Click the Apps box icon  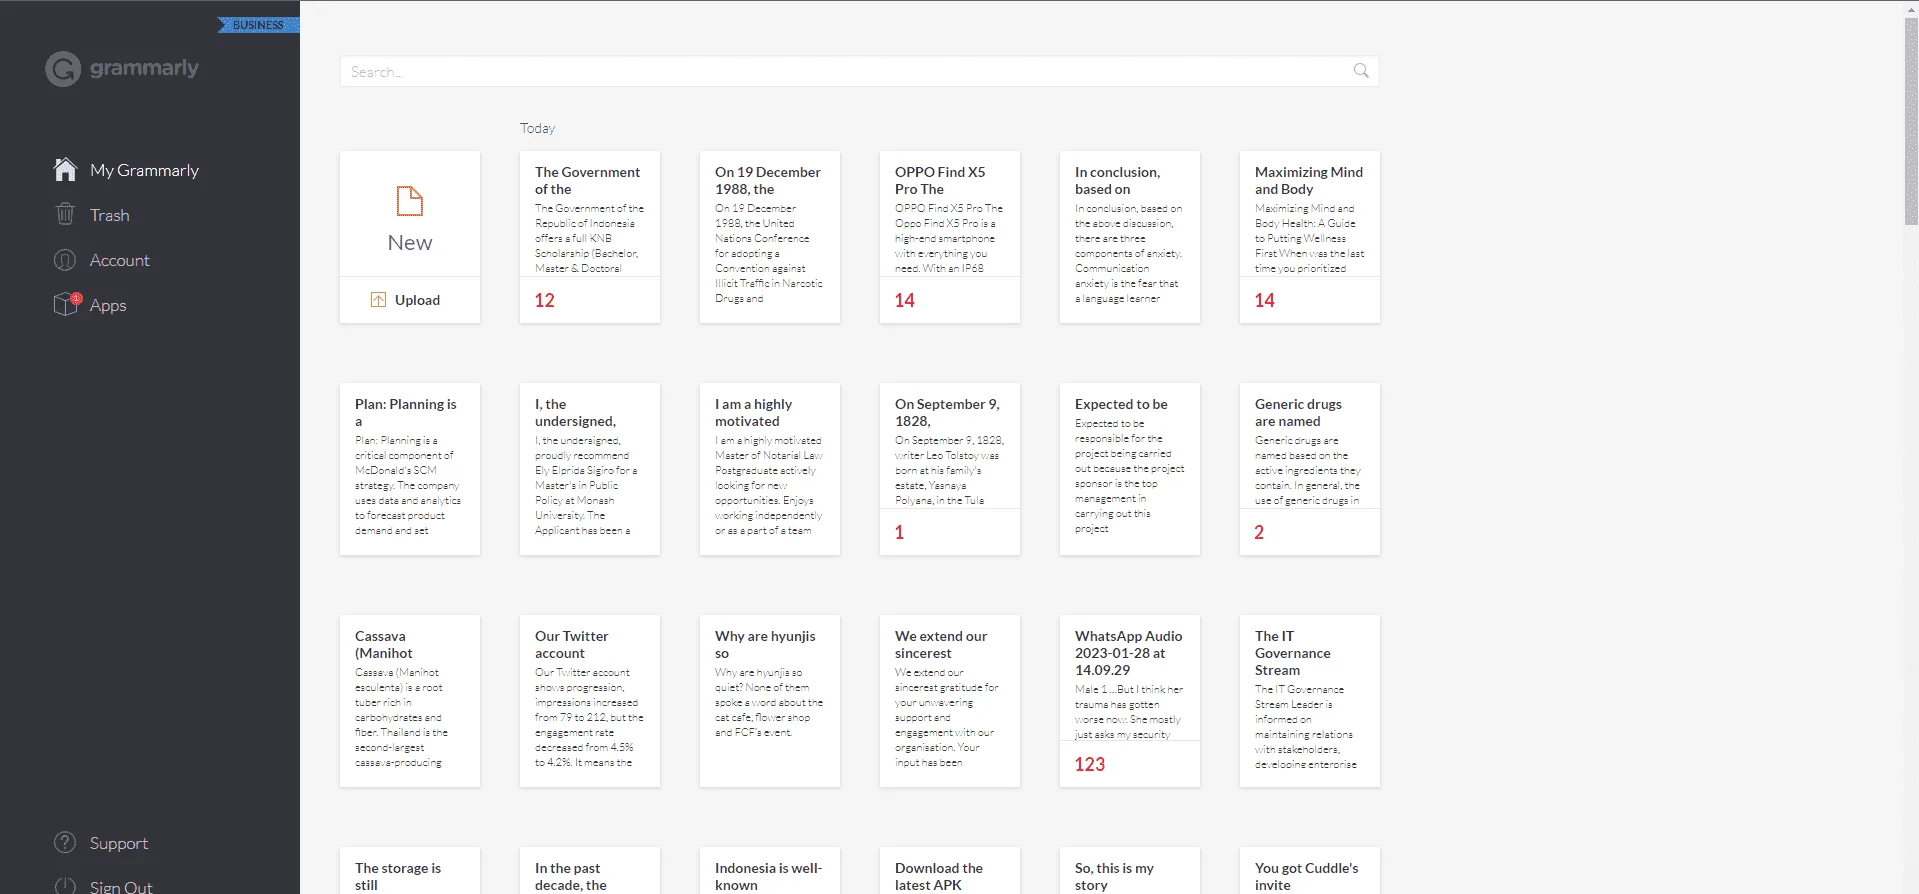point(66,304)
